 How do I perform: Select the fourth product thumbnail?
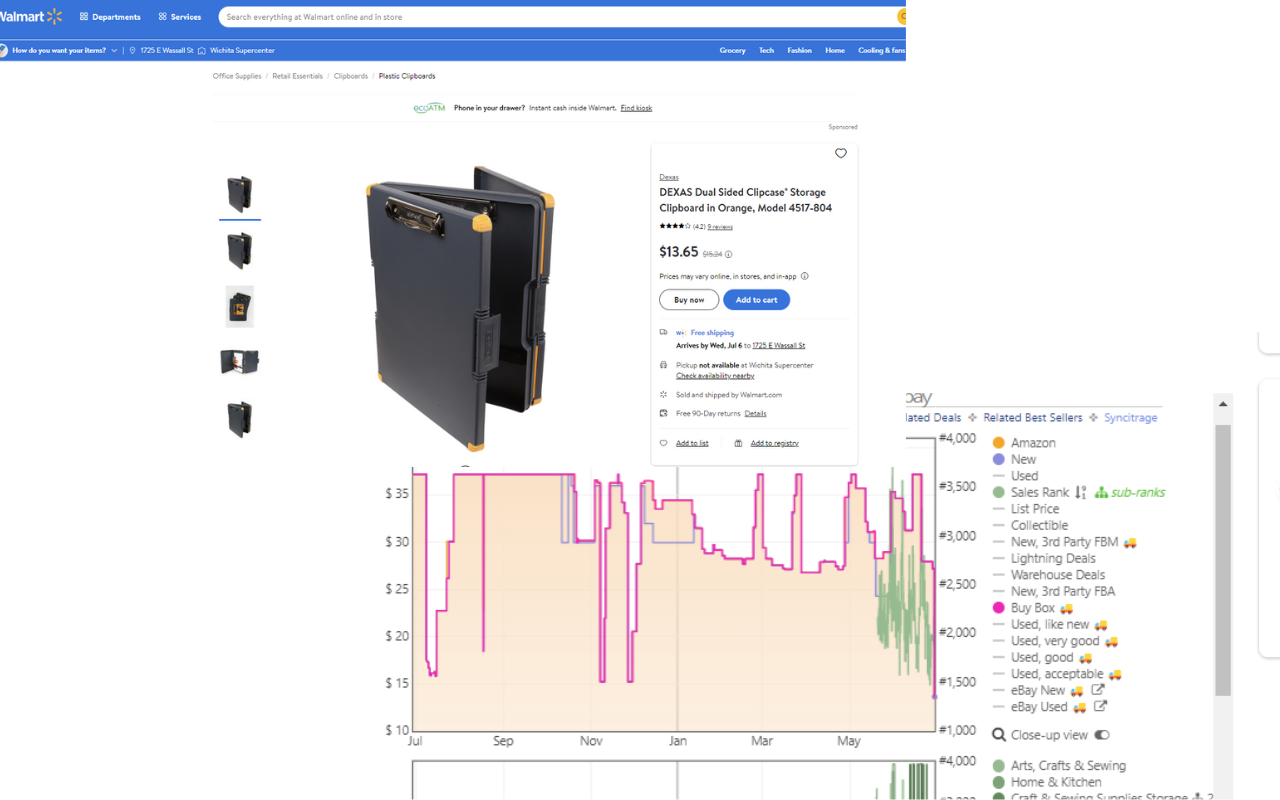[240, 362]
